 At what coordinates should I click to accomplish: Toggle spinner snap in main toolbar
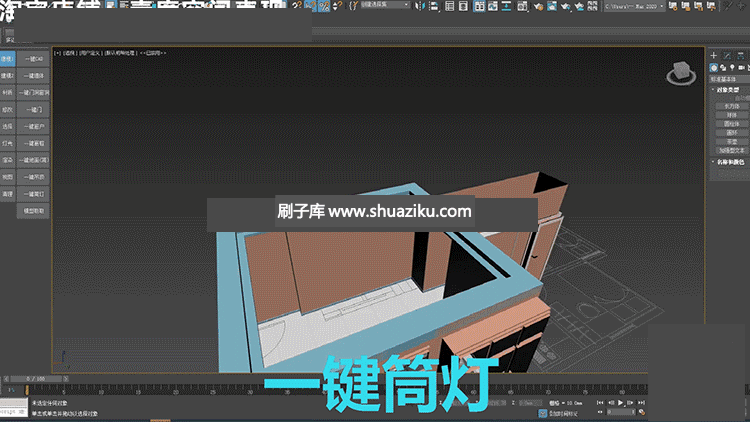tap(338, 6)
